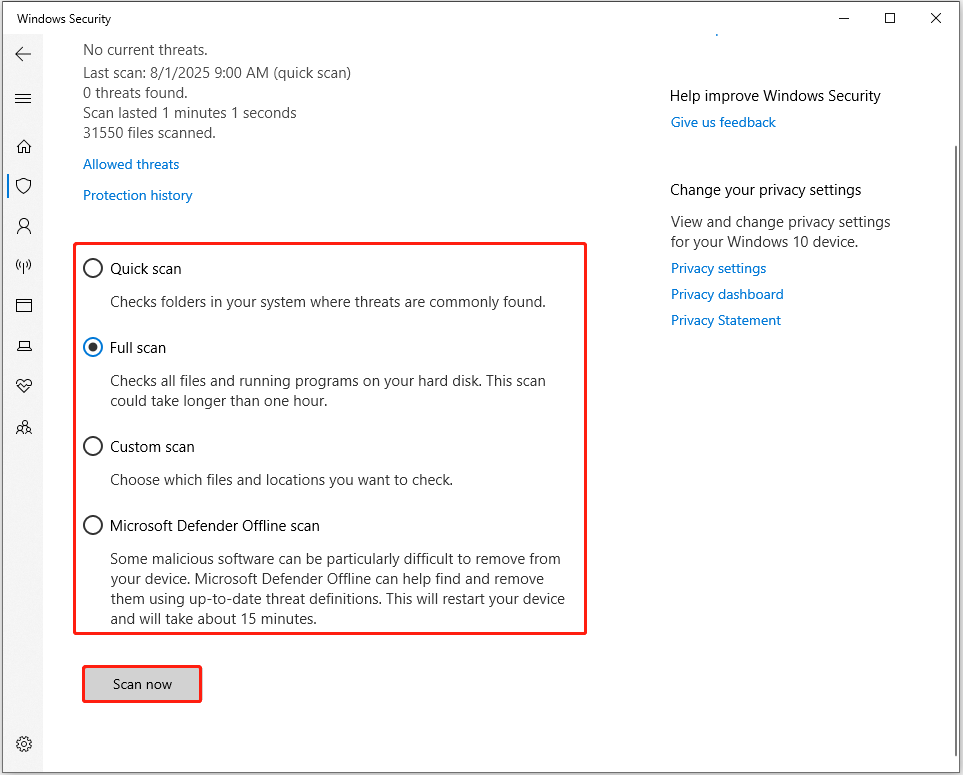The height and width of the screenshot is (775, 963).
Task: Go back using the navigation arrow
Action: pyautogui.click(x=23, y=54)
